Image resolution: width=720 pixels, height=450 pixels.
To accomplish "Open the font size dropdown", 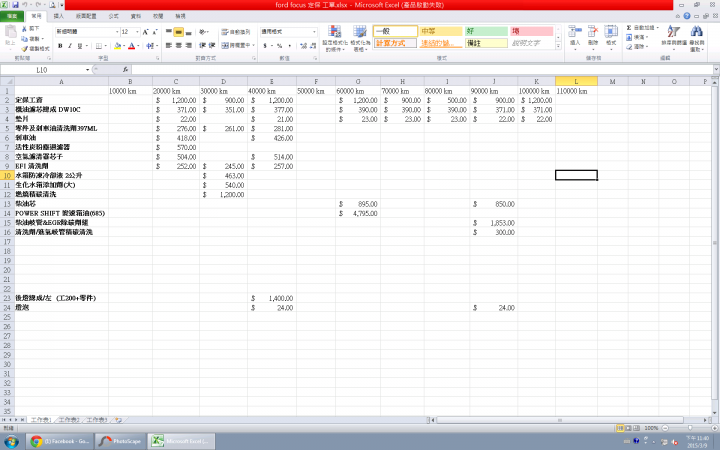I will (x=137, y=32).
